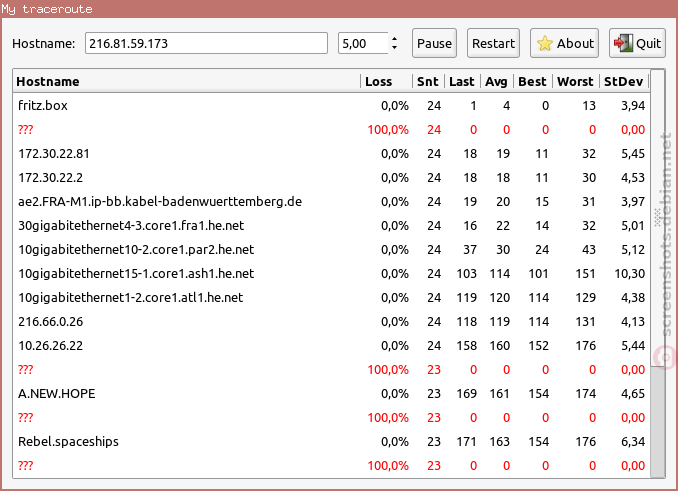The image size is (678, 491).
Task: Click the Last value 37
Action: pos(470,250)
